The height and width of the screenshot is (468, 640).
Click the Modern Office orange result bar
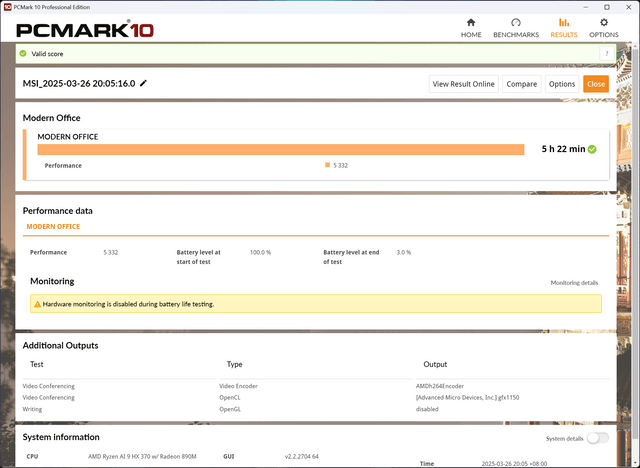[x=281, y=150]
